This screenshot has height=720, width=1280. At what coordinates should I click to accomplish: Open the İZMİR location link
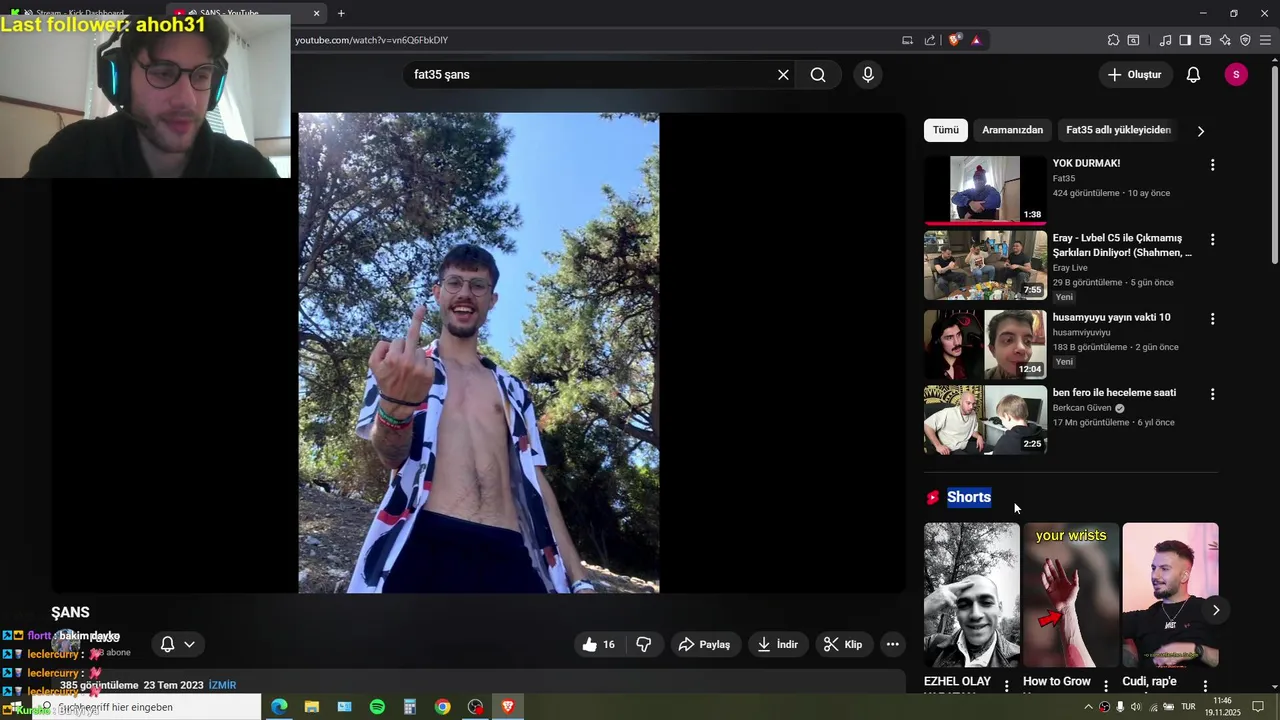coord(222,685)
